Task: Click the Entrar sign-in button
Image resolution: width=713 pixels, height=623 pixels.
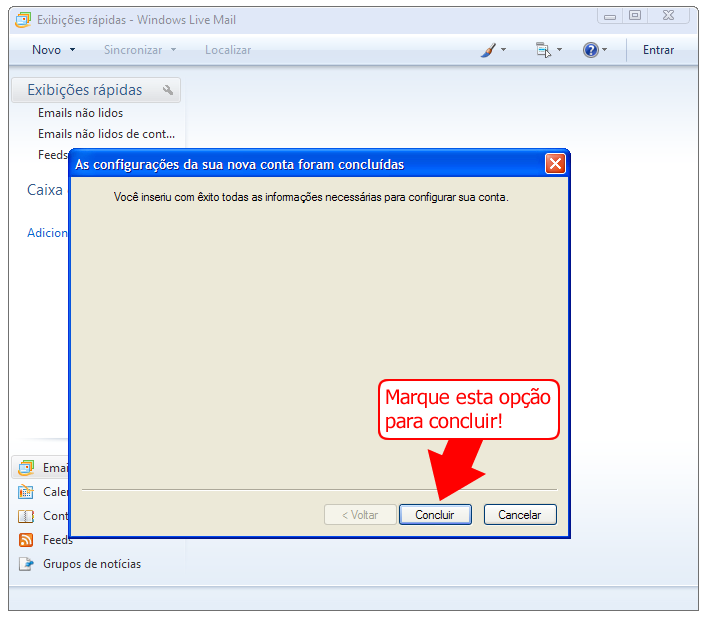Action: click(x=658, y=50)
